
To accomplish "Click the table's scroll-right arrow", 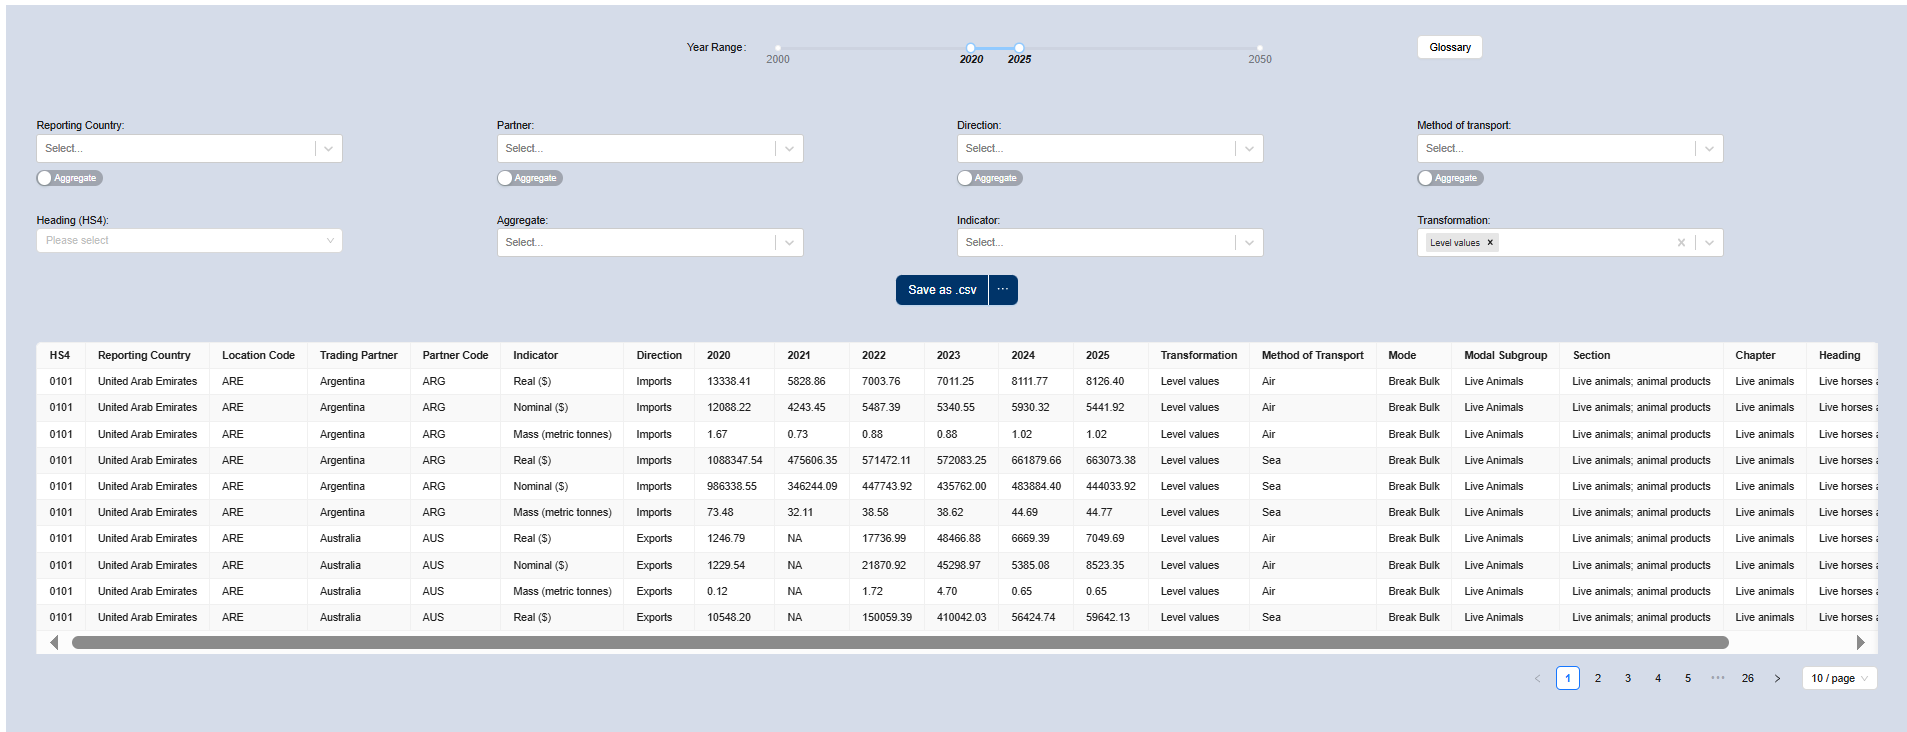I will (1860, 642).
